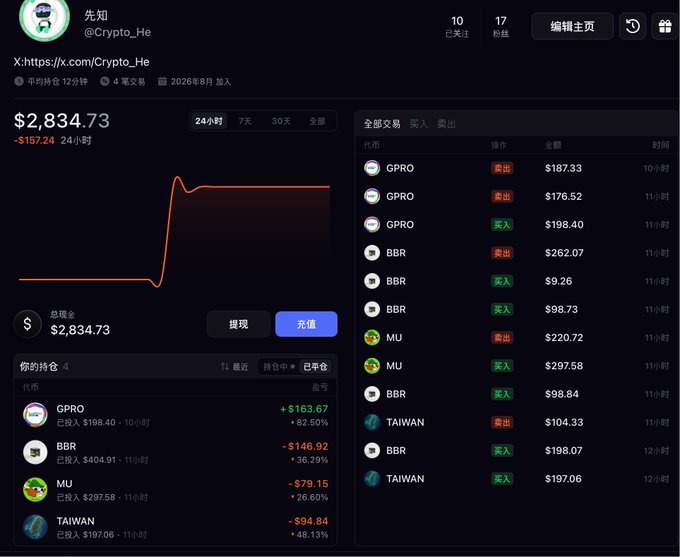
Task: Click TAIWAN icon in $104.33 sell row
Action: pos(372,422)
